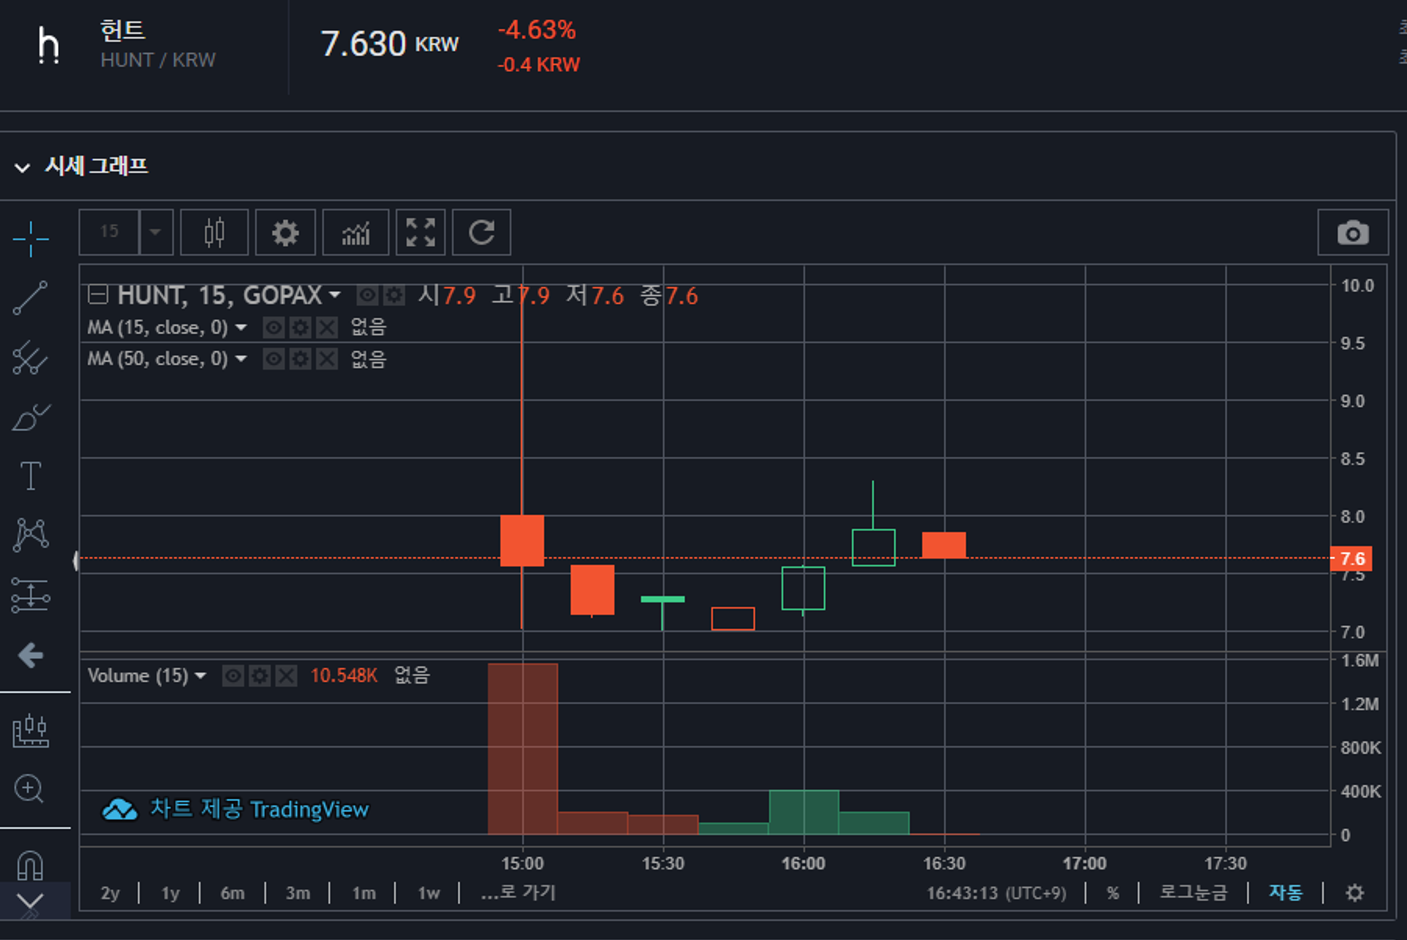This screenshot has height=940, width=1407.
Task: Hide the MA 15 indicator
Action: 273,328
